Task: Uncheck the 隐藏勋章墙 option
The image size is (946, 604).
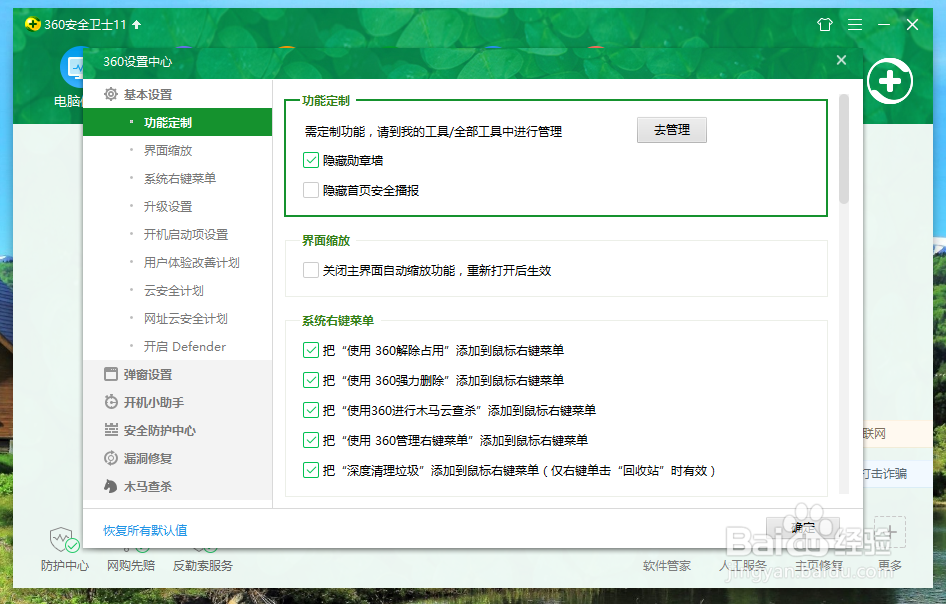Action: pos(311,159)
